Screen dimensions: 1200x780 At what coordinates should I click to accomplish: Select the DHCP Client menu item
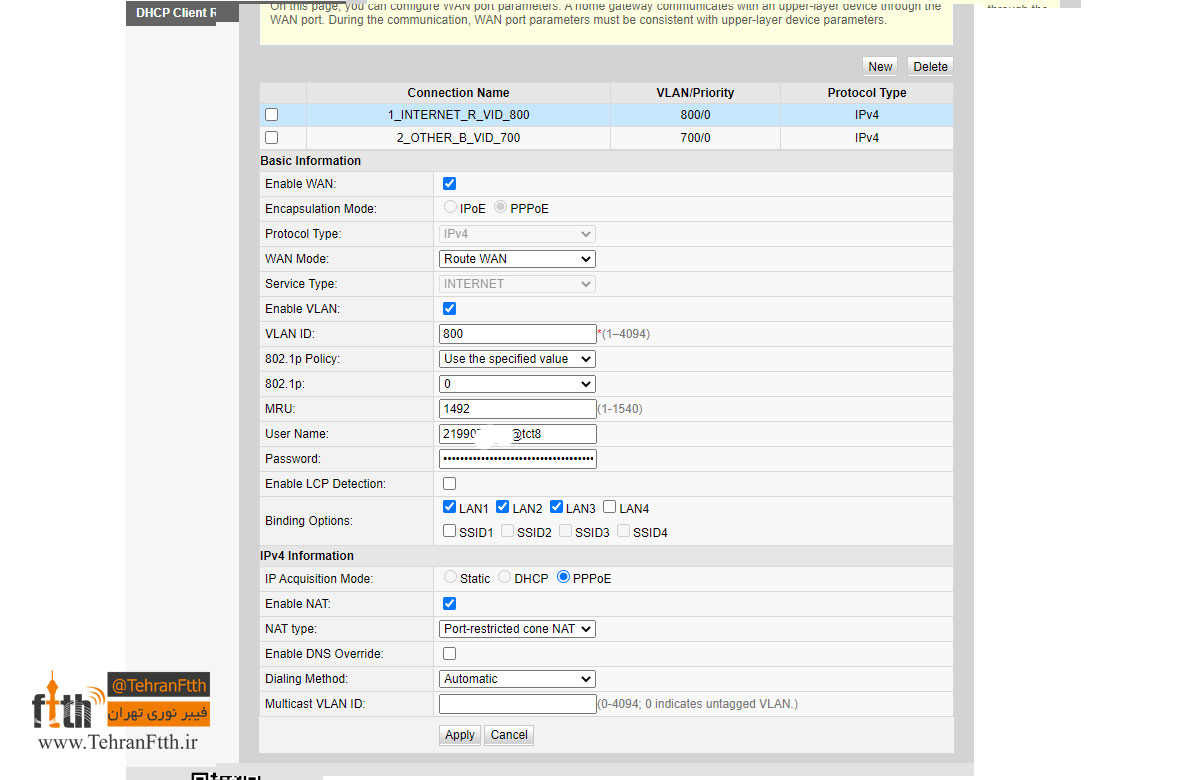click(x=170, y=13)
